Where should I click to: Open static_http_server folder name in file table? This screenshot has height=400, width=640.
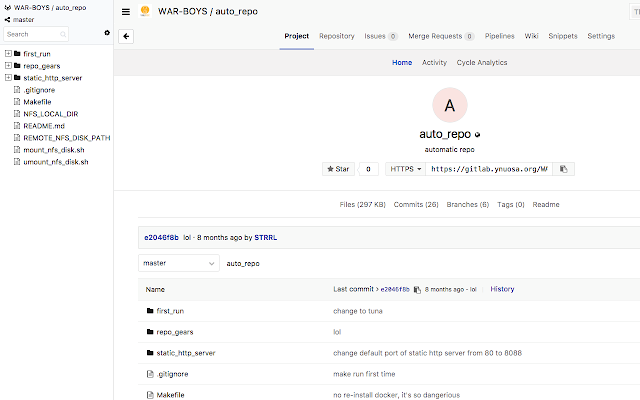tap(186, 353)
